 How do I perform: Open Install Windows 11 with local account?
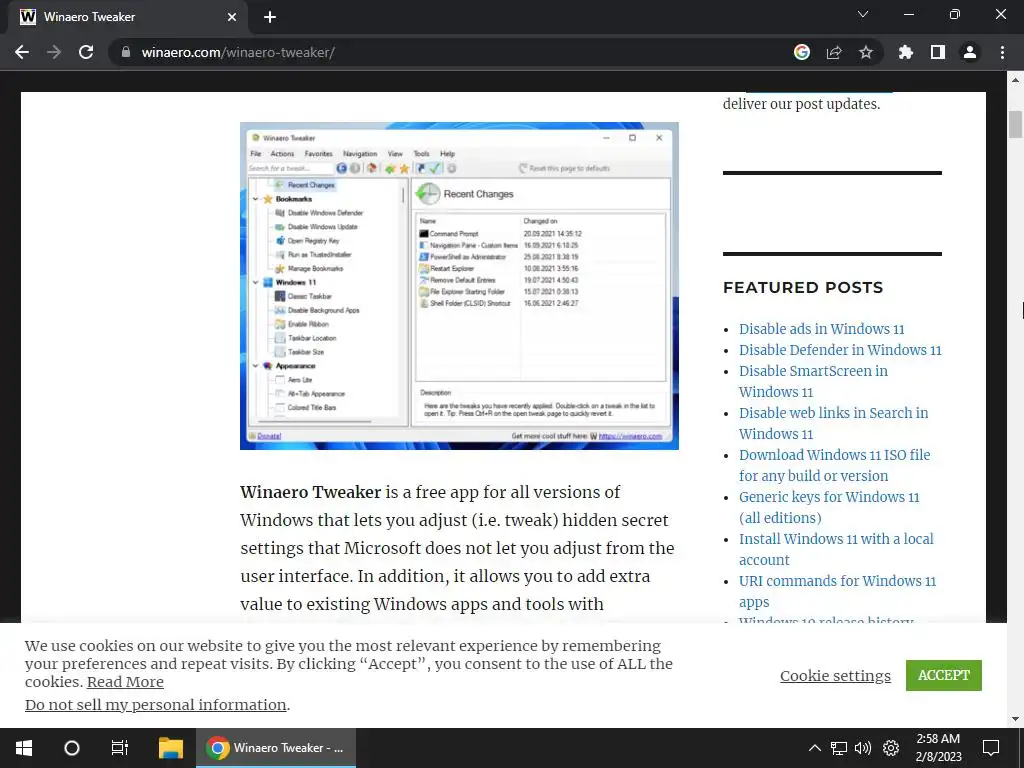pos(837,549)
